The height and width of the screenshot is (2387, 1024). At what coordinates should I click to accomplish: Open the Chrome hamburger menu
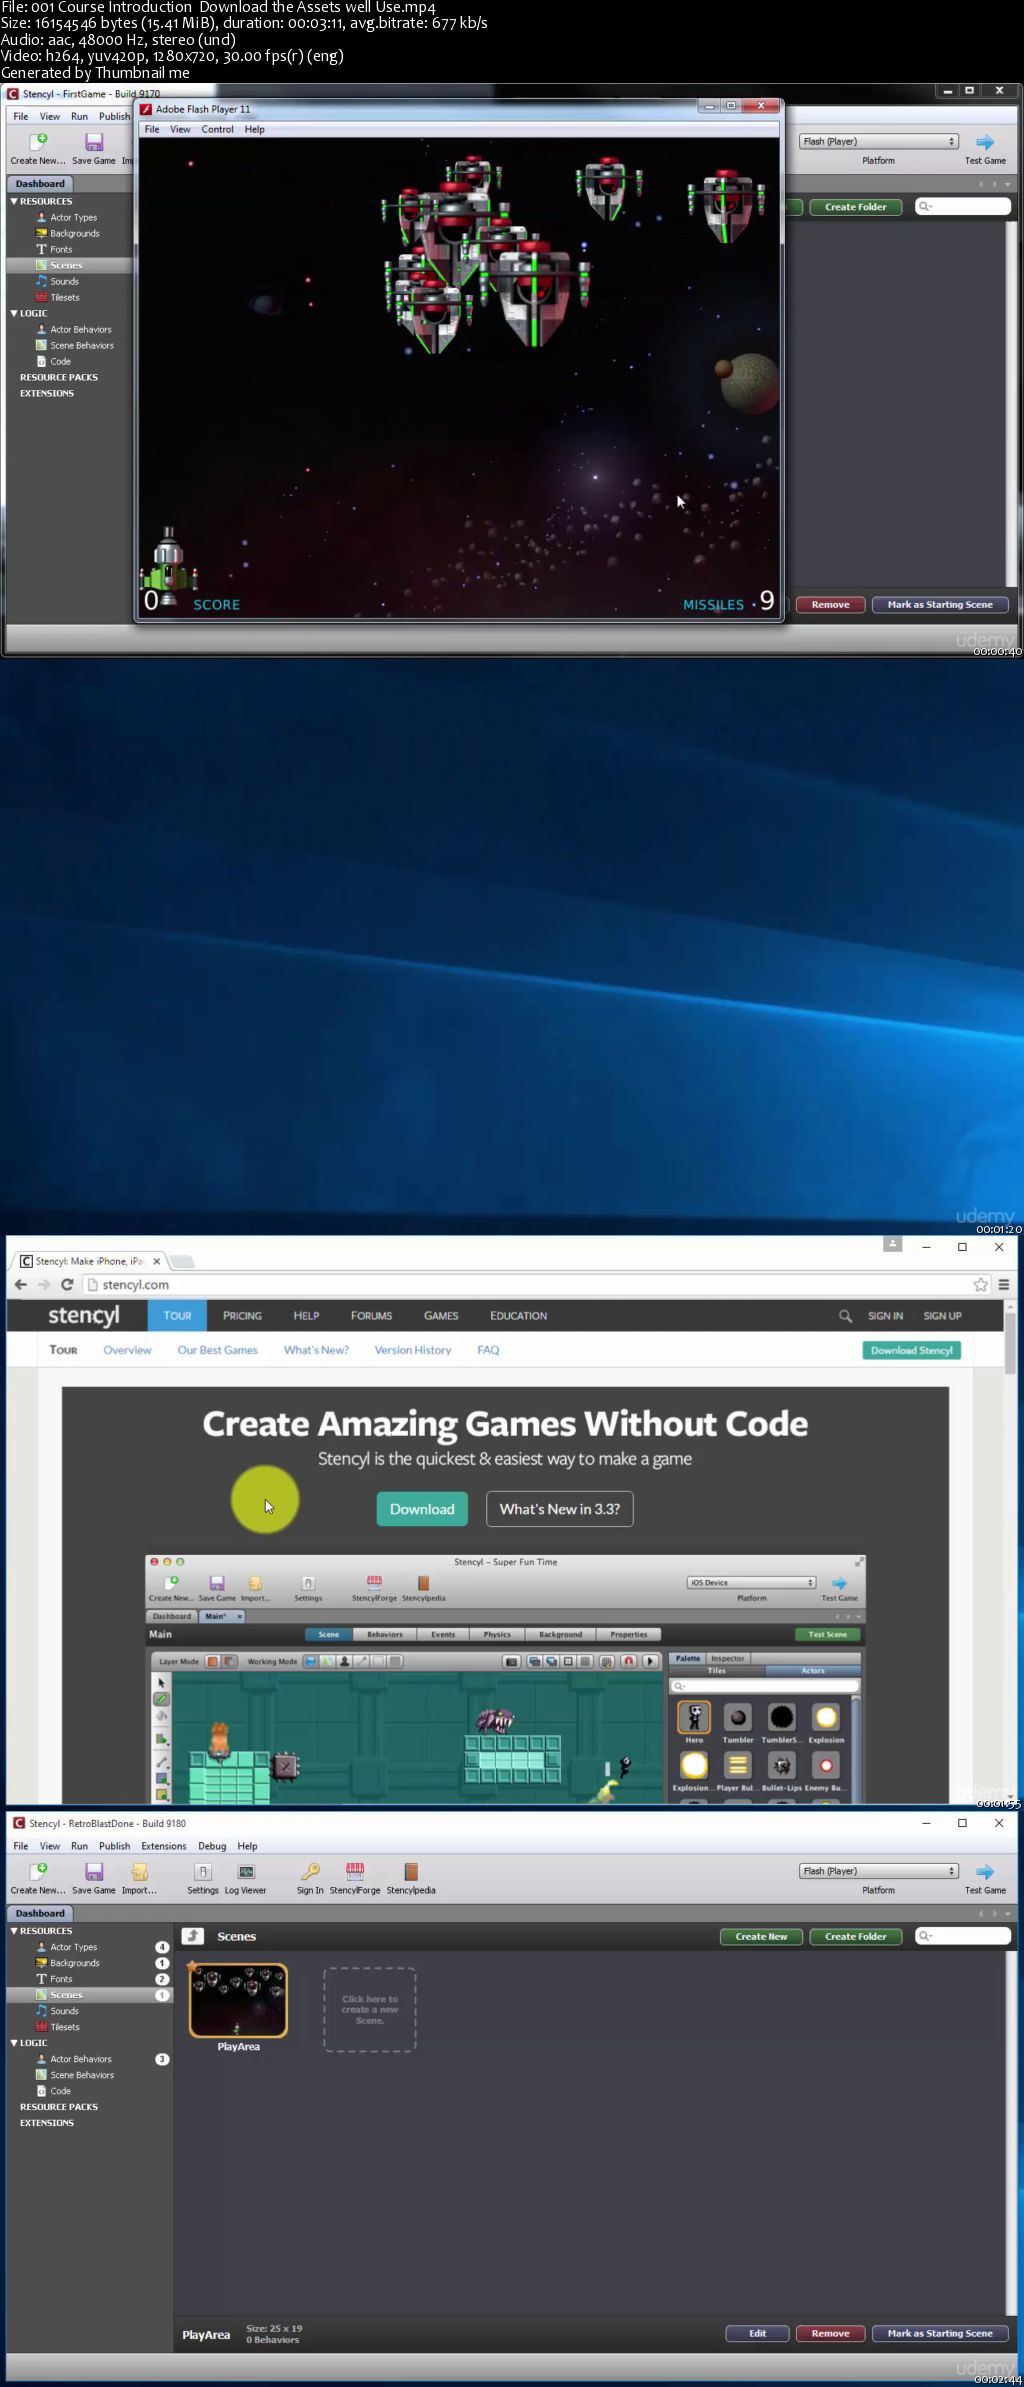click(1003, 1284)
